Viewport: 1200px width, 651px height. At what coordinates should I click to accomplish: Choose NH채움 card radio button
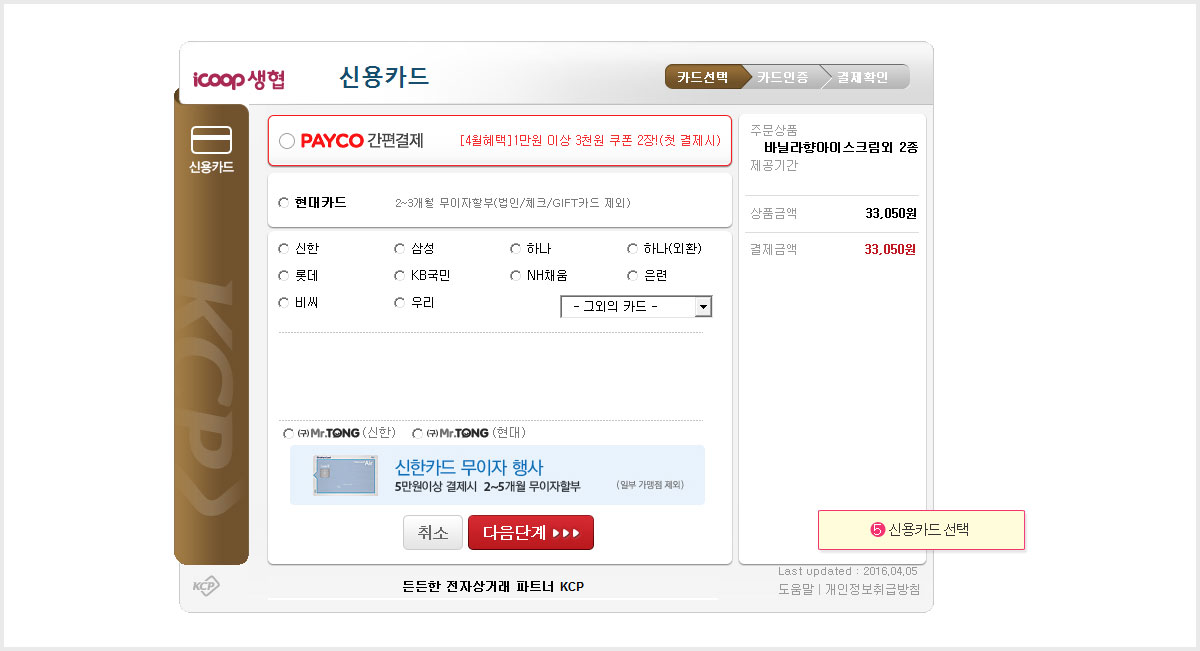click(x=516, y=275)
